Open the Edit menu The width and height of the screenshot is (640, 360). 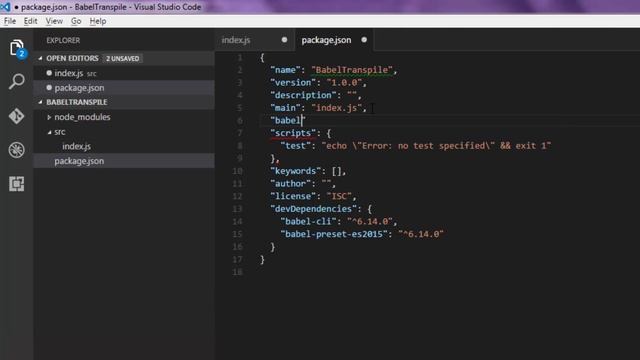pos(31,21)
